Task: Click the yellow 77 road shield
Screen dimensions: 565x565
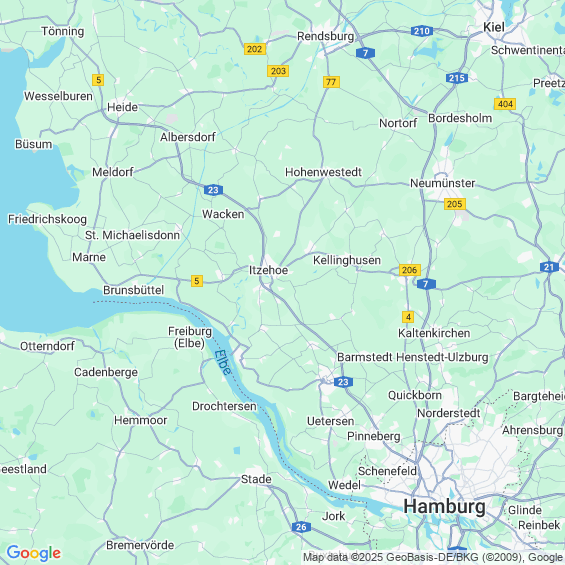Action: [331, 82]
